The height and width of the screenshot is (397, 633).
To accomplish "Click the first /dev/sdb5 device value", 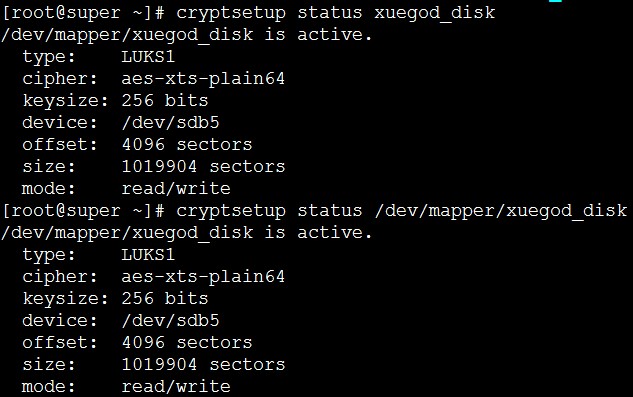I will [170, 122].
